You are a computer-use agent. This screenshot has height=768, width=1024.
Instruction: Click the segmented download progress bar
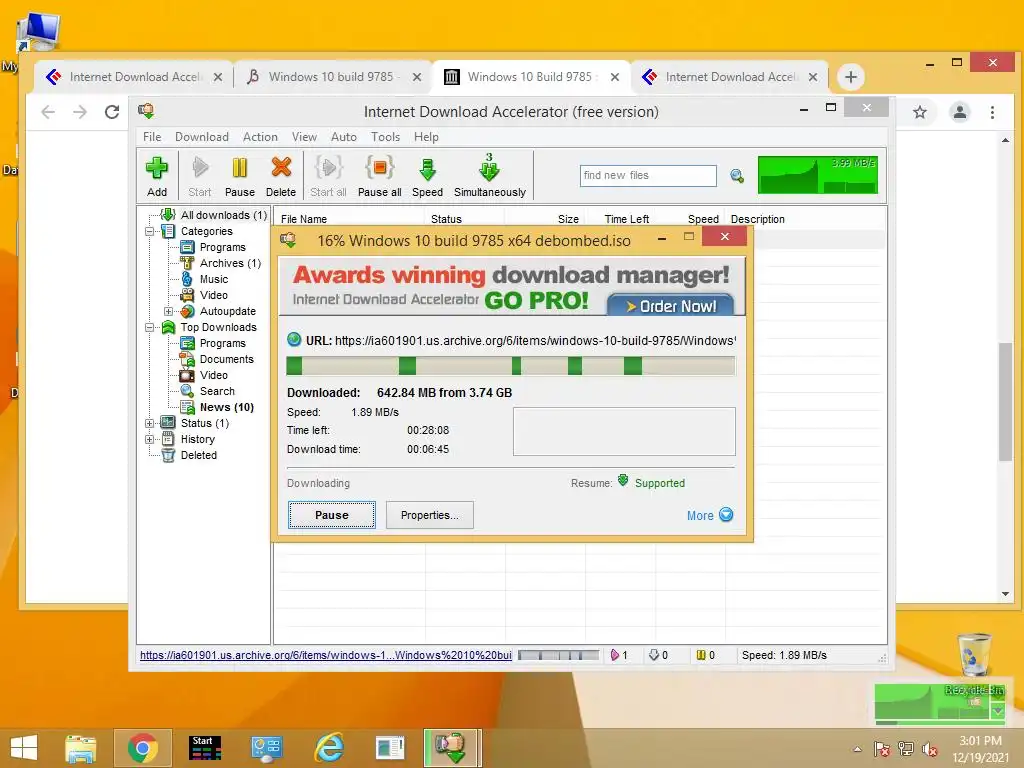(511, 366)
